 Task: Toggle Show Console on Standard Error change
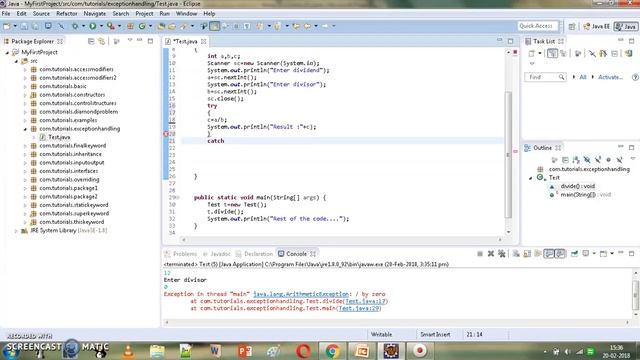tap(560, 254)
